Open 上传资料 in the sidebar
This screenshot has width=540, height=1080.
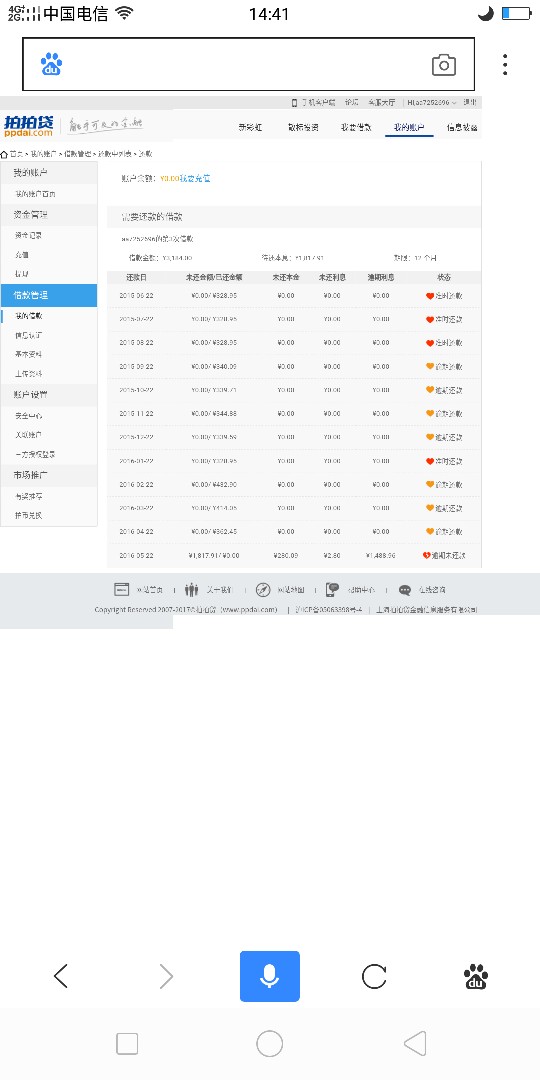29,373
